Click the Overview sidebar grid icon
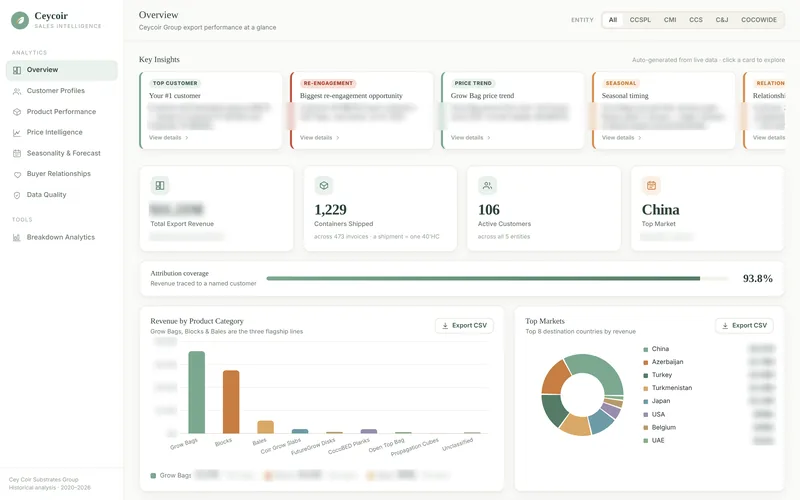The image size is (800, 500). pos(17,70)
